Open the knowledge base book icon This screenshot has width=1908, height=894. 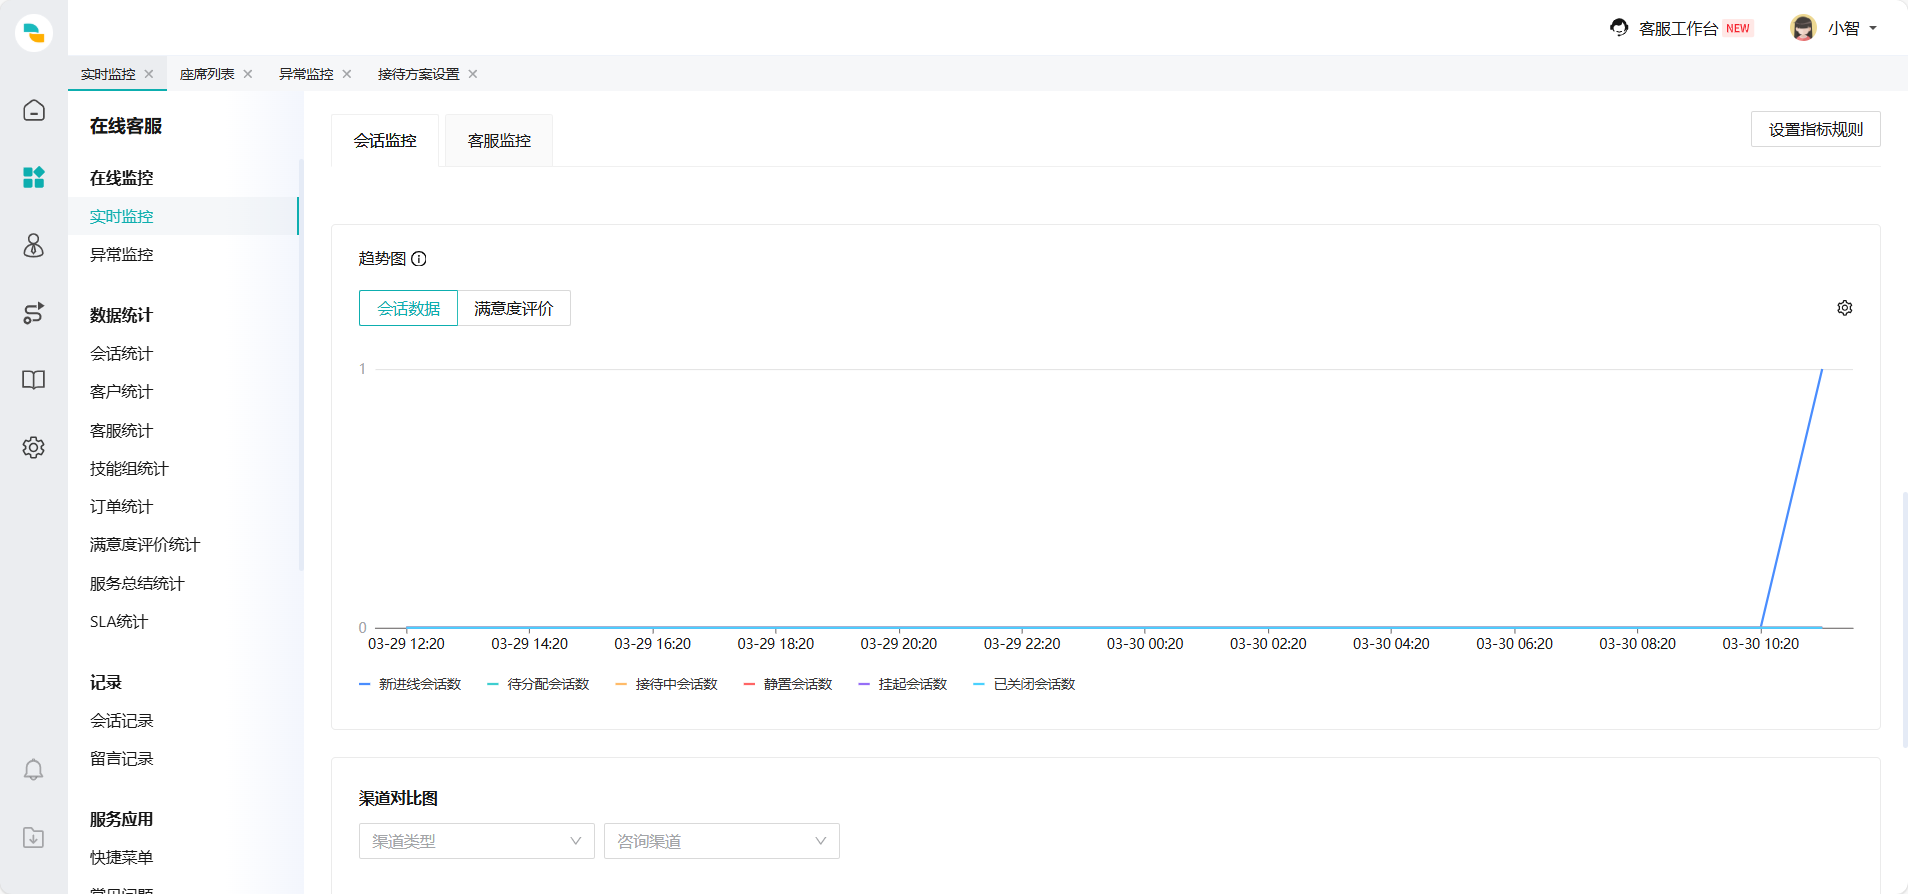[x=34, y=380]
